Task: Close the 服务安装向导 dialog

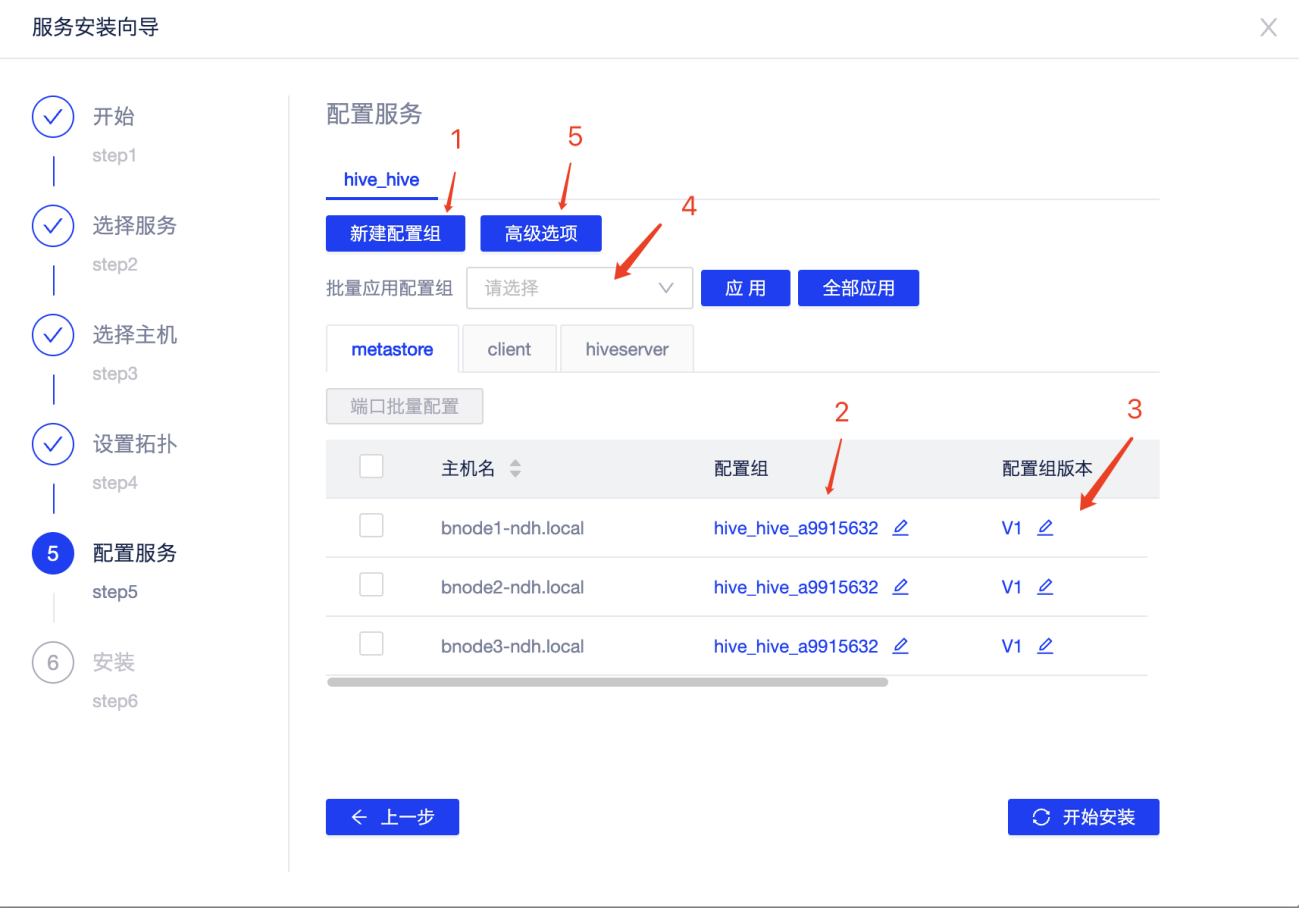Action: pyautogui.click(x=1268, y=28)
